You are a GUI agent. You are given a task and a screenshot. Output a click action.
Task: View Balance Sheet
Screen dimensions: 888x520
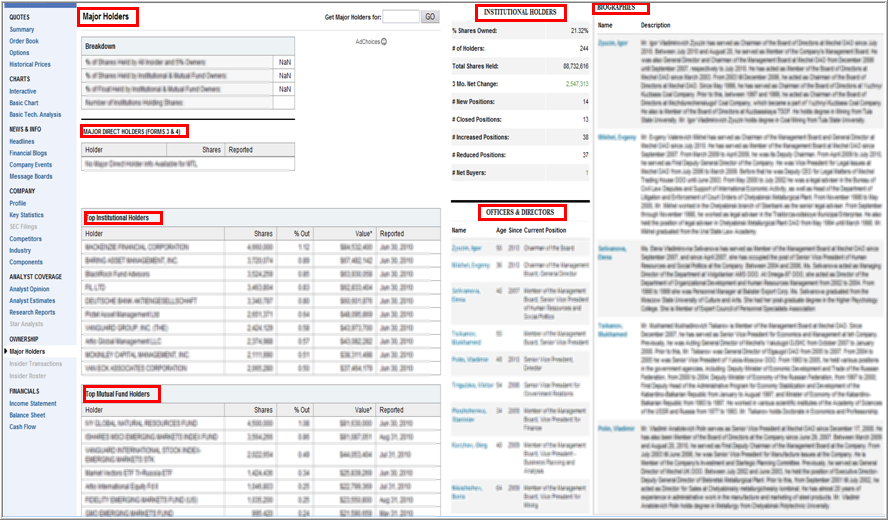[x=27, y=415]
